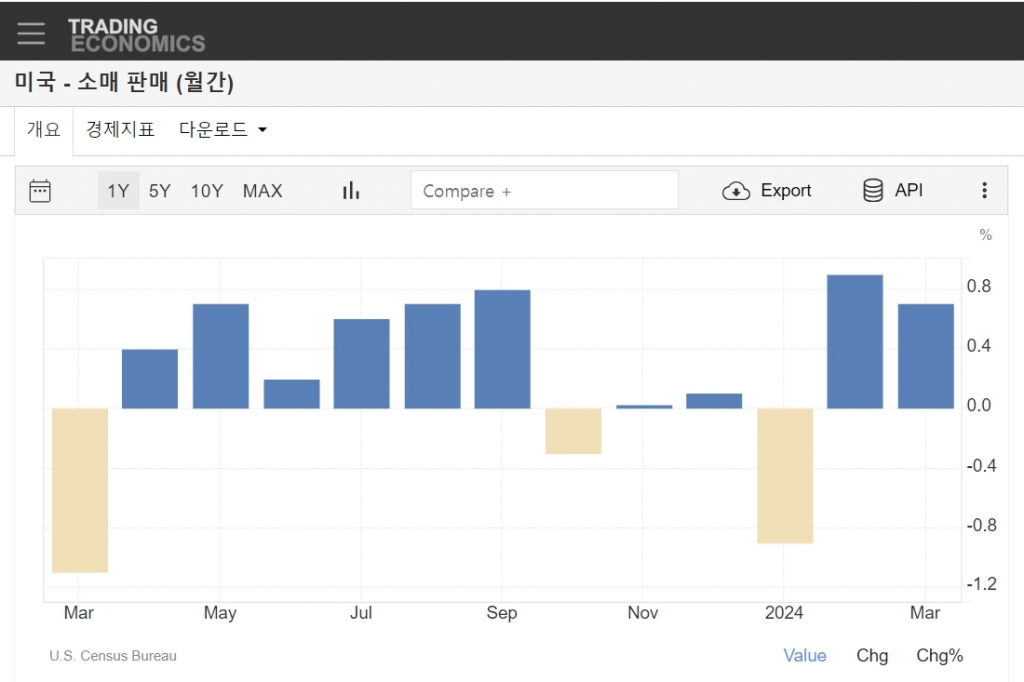Screen dimensions: 1024x682
Task: Switch chart to 5Y range
Action: pos(160,191)
